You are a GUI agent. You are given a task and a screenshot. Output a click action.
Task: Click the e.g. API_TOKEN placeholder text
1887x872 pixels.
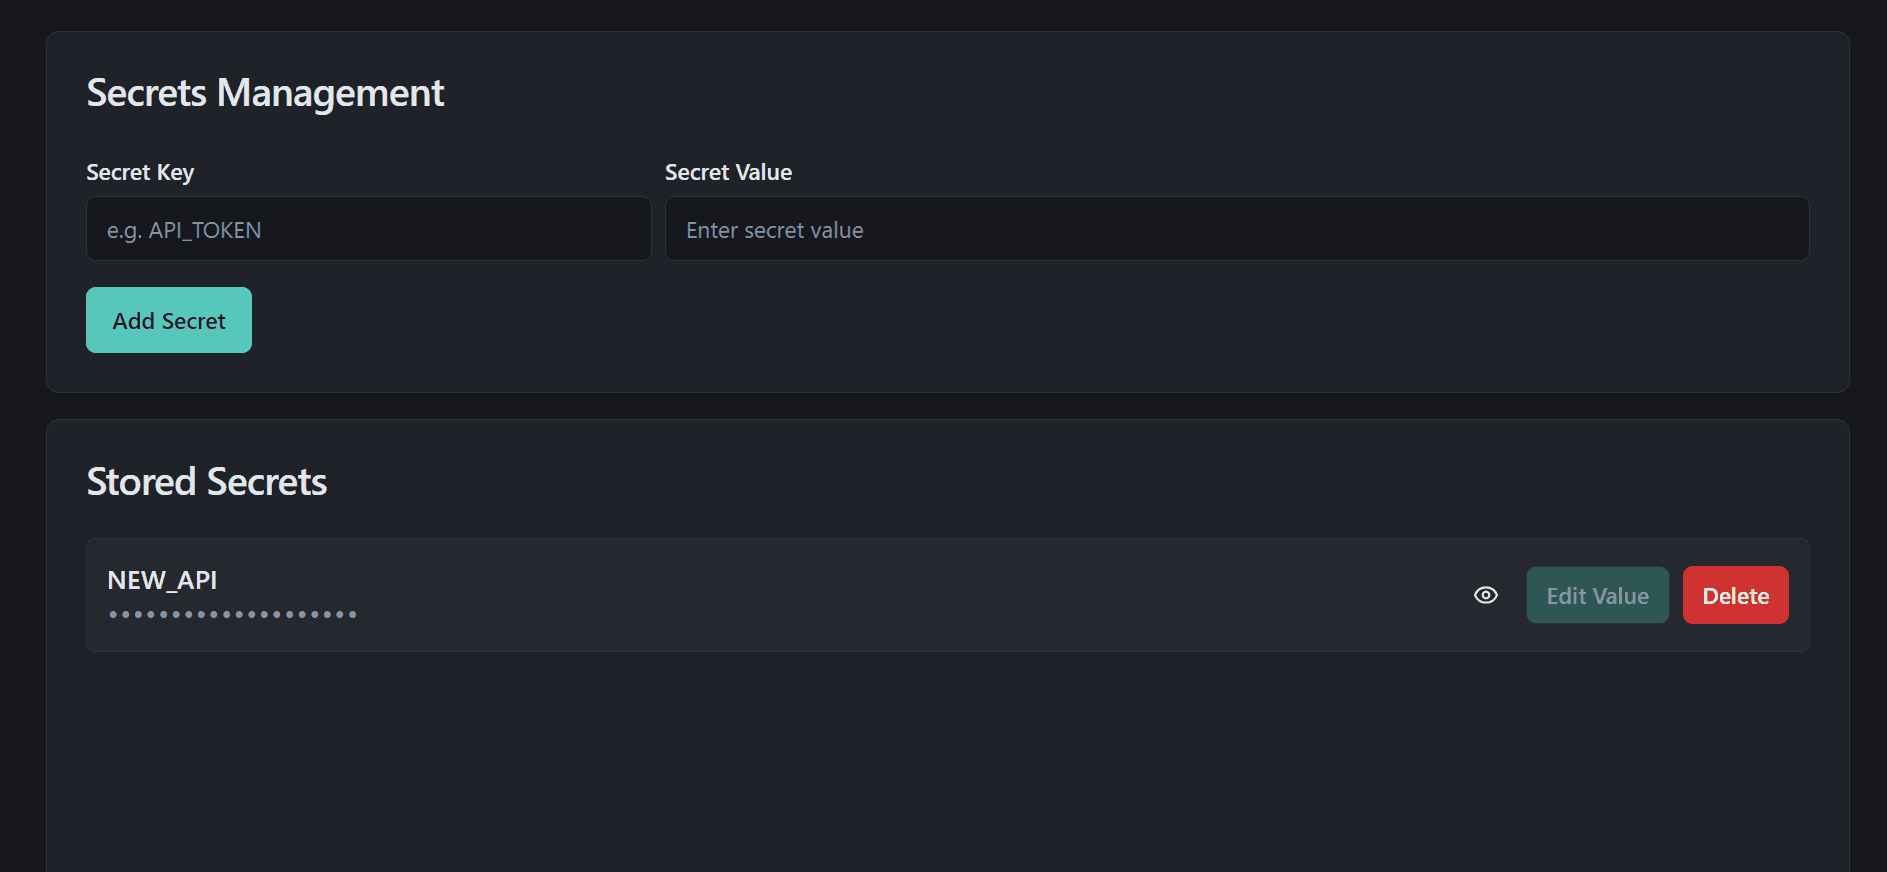pyautogui.click(x=184, y=230)
